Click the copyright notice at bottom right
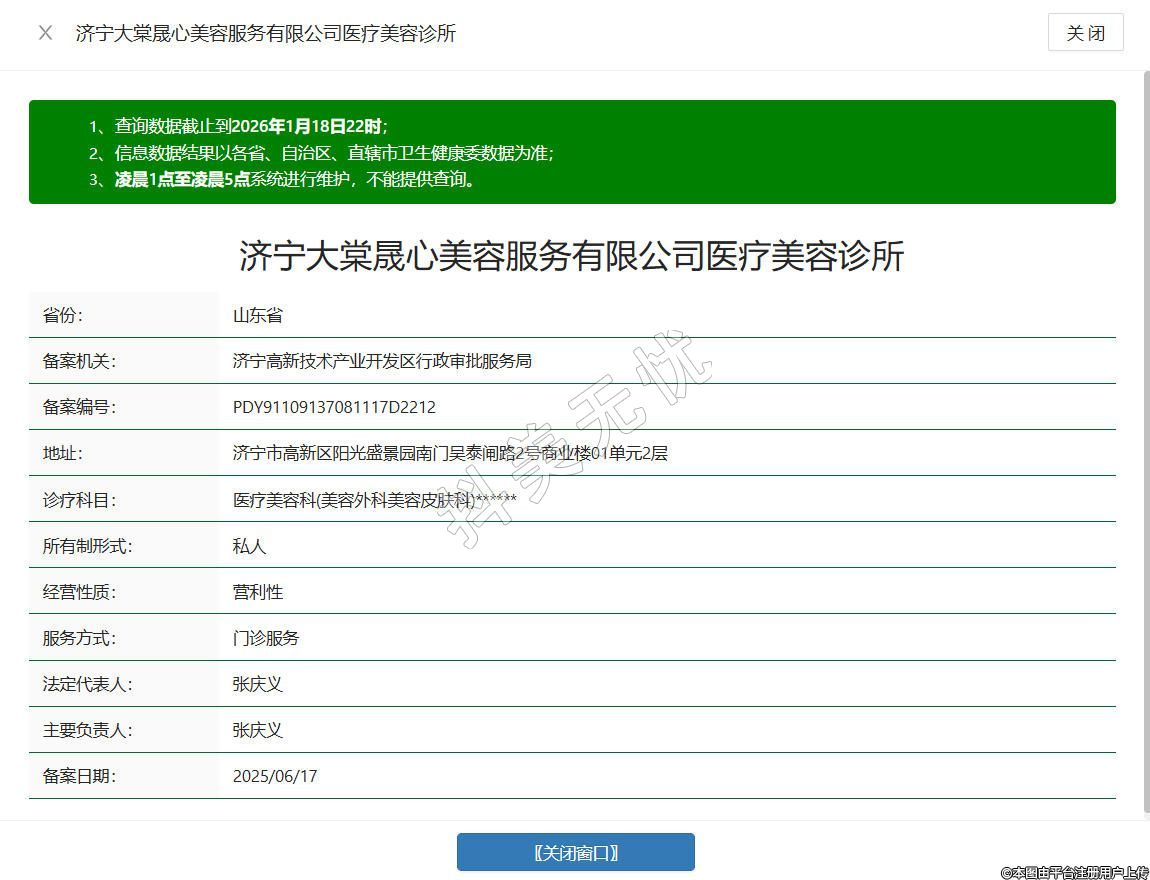Screen dimensions: 1150x880 (x=1074, y=872)
